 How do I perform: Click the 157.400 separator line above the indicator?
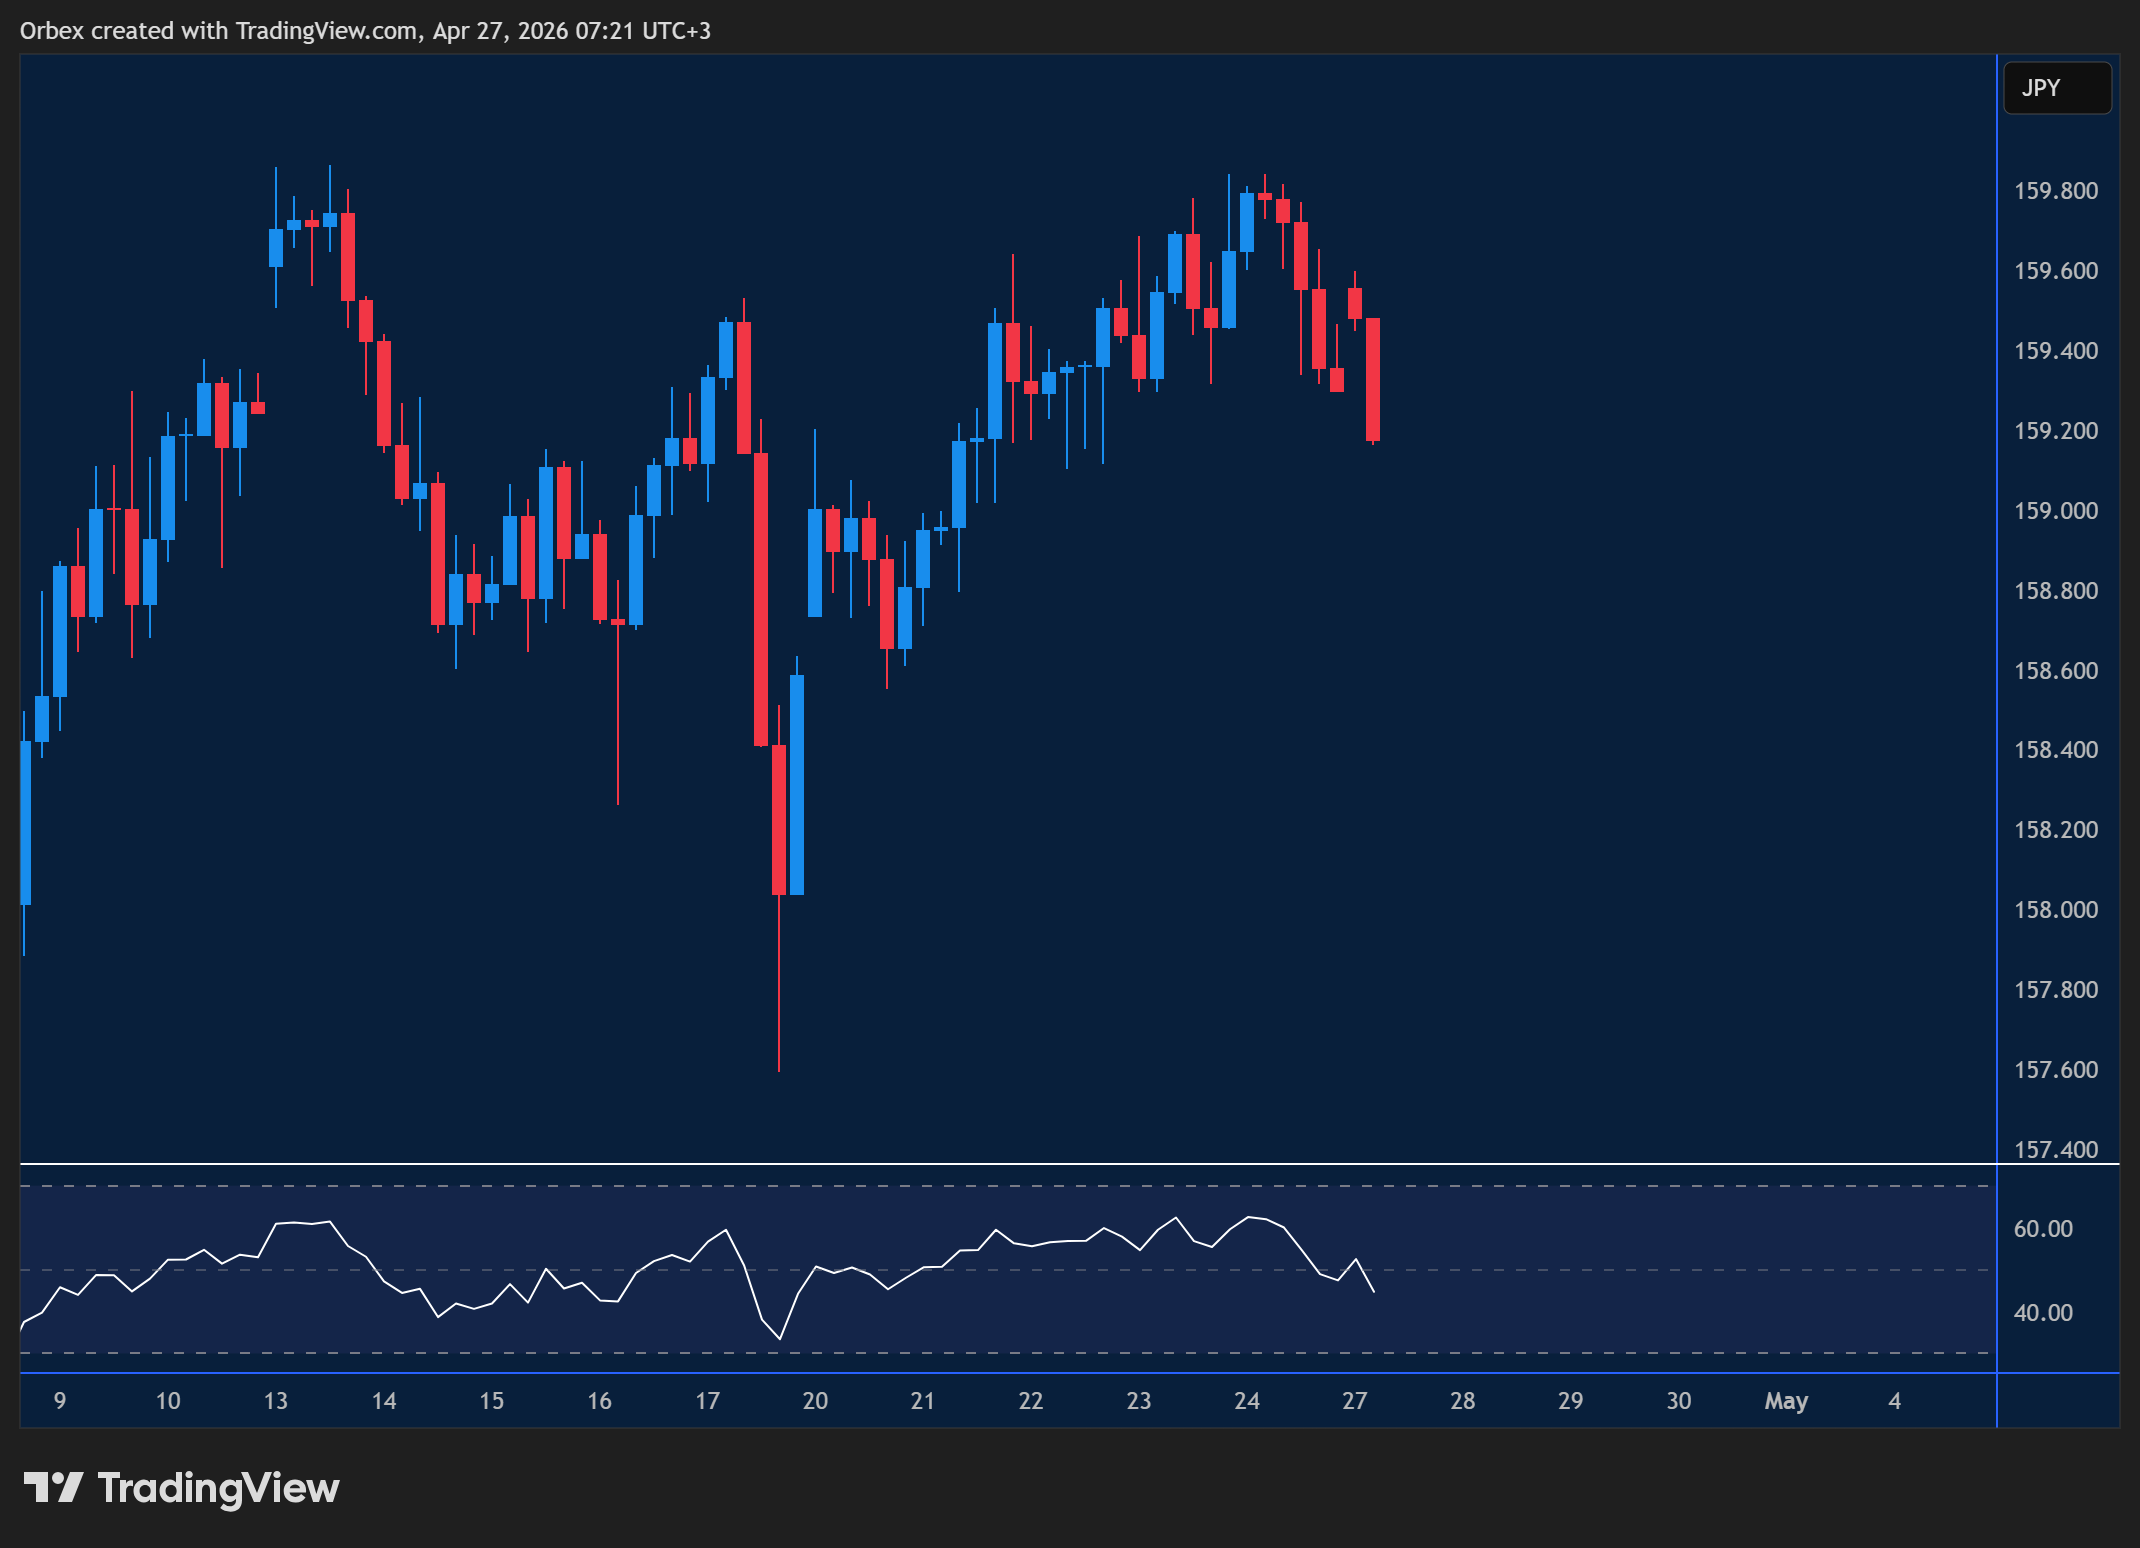pyautogui.click(x=1000, y=1164)
